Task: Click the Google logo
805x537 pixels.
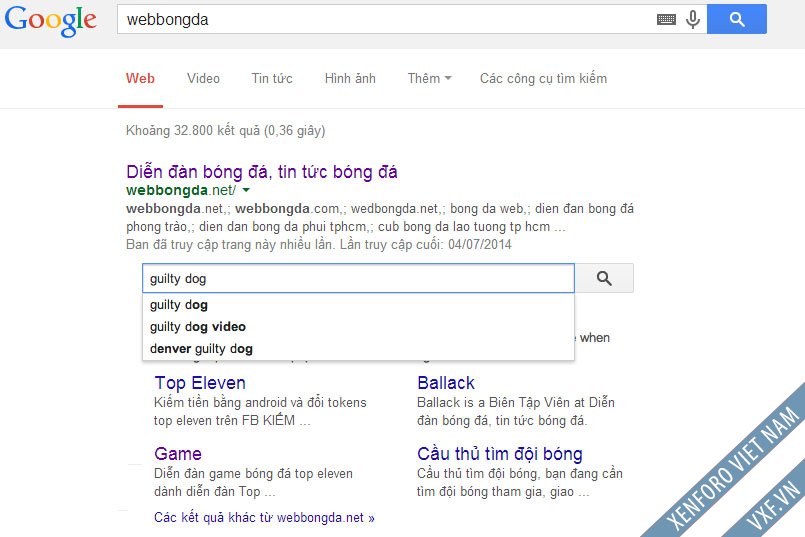Action: click(50, 20)
